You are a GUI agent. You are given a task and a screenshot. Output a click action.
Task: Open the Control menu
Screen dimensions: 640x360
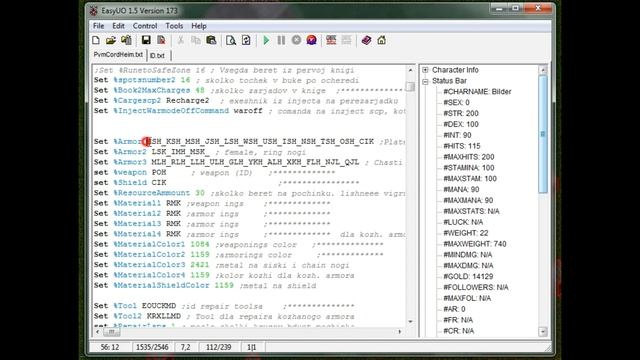[145, 26]
